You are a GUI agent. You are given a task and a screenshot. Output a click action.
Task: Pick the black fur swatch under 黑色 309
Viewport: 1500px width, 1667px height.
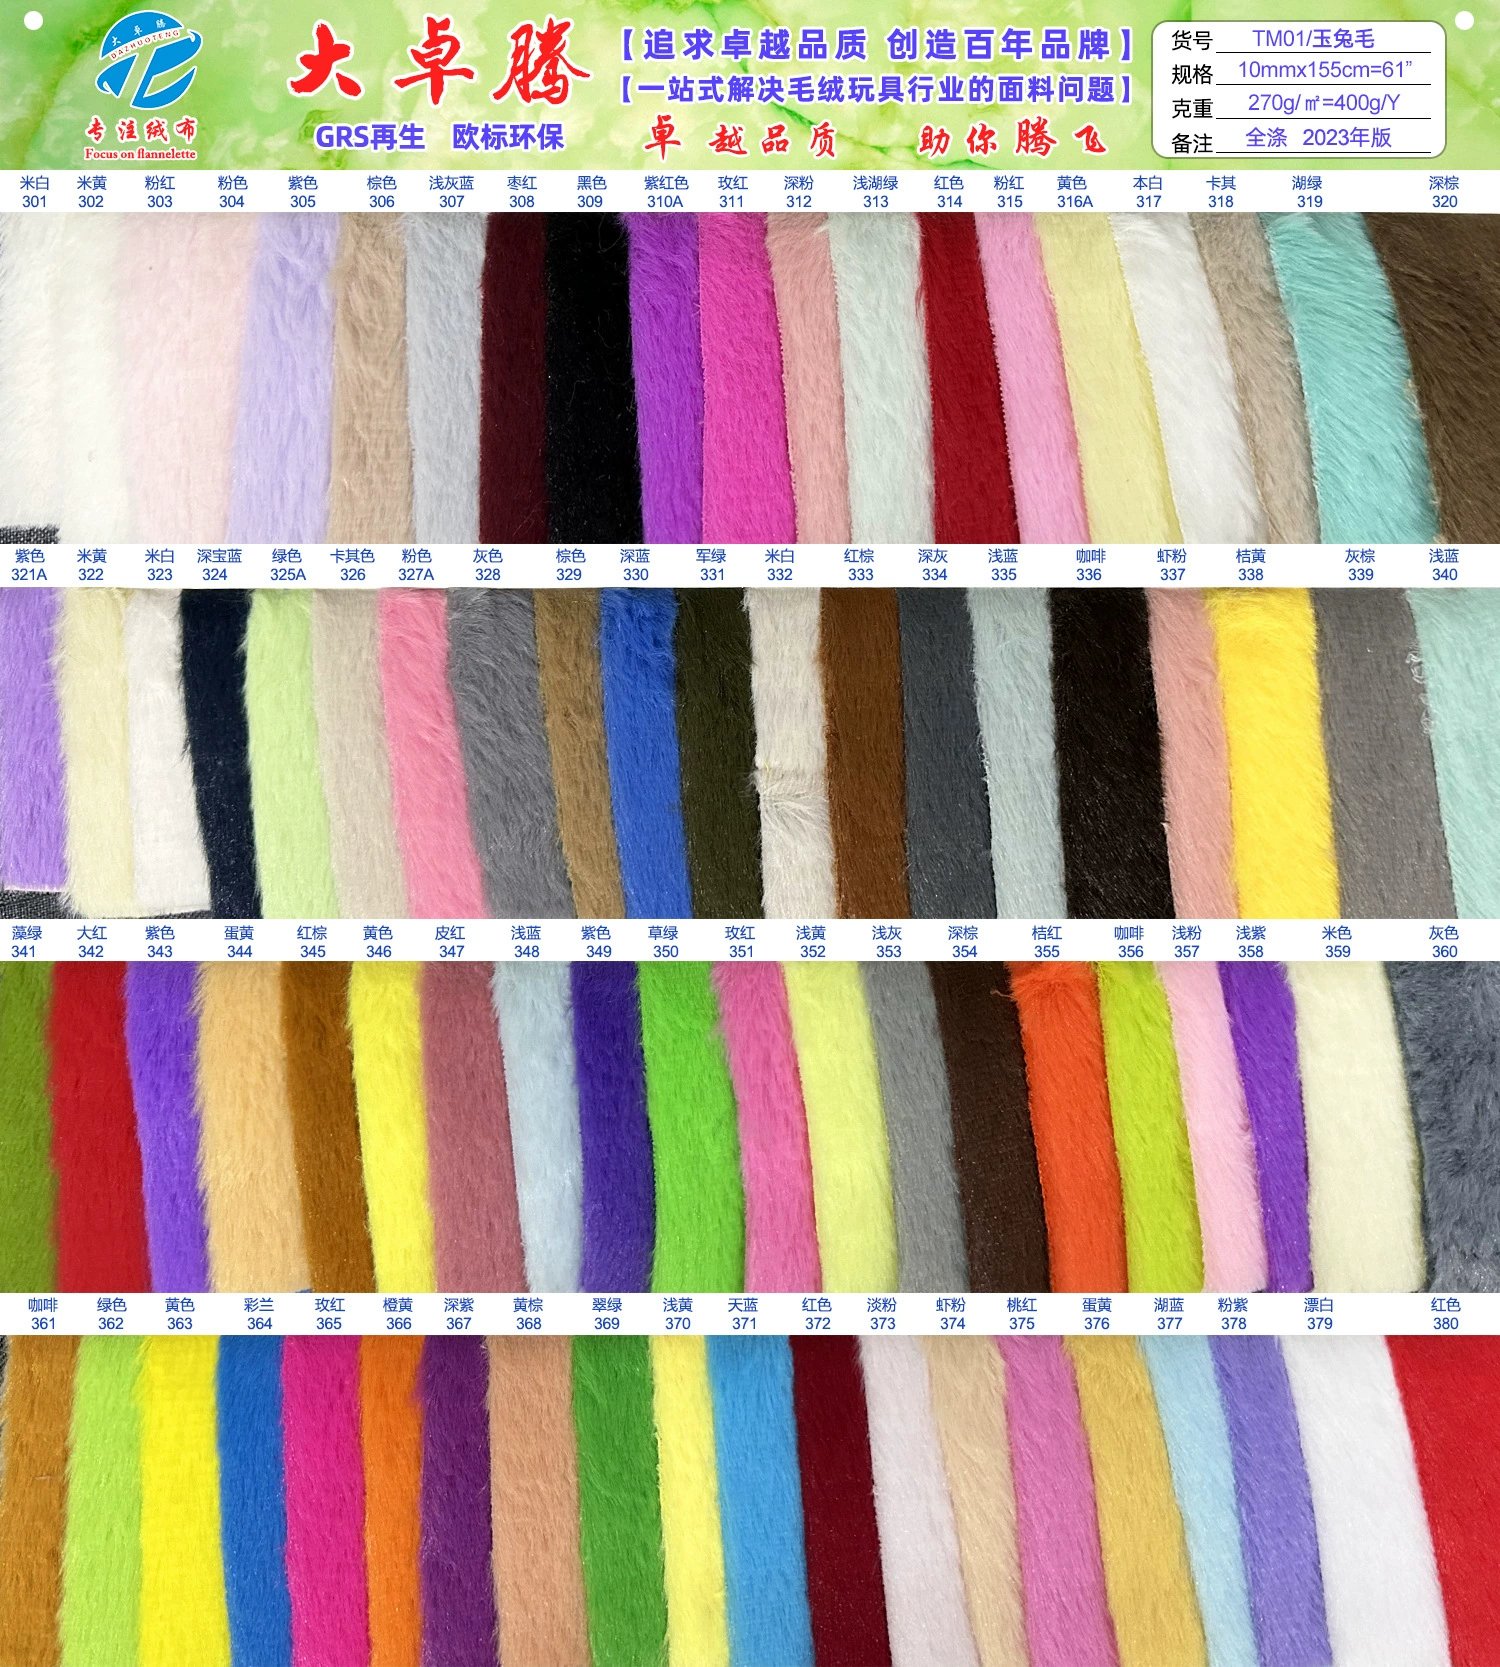[x=592, y=378]
